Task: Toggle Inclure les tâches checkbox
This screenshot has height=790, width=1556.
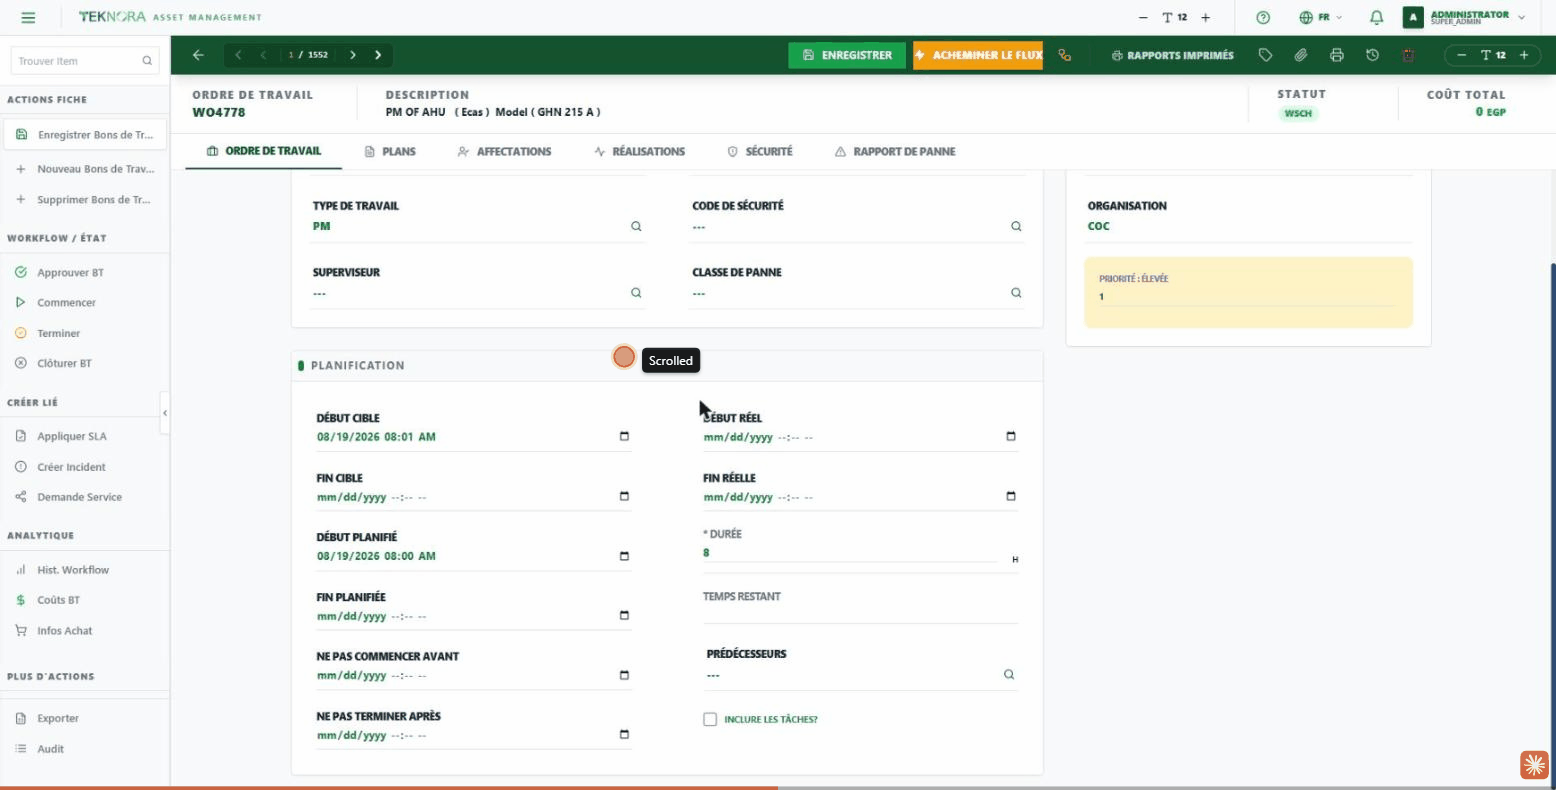Action: tap(710, 719)
